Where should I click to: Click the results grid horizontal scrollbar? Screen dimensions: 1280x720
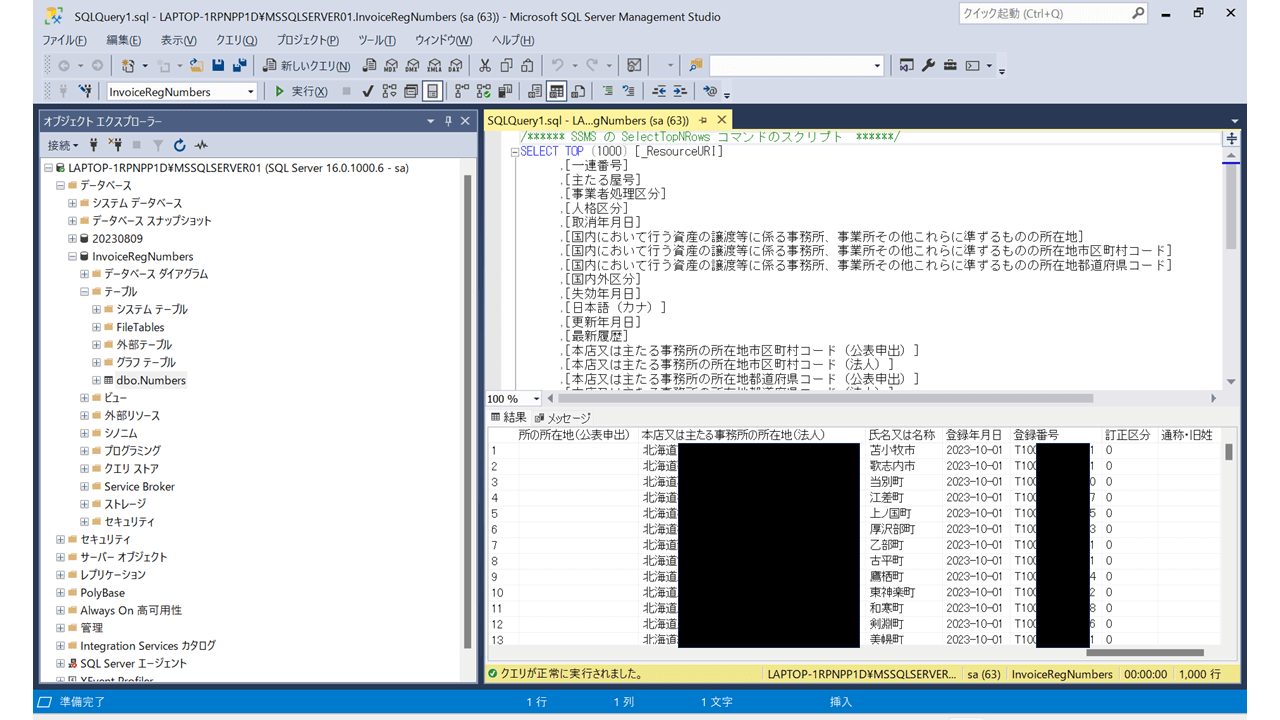pos(1145,653)
